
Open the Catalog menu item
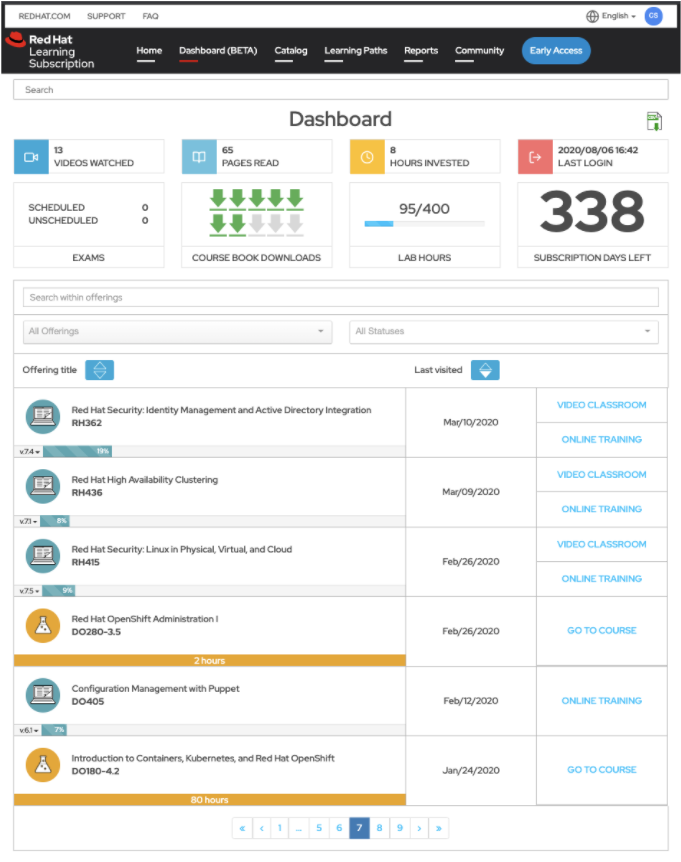click(291, 51)
